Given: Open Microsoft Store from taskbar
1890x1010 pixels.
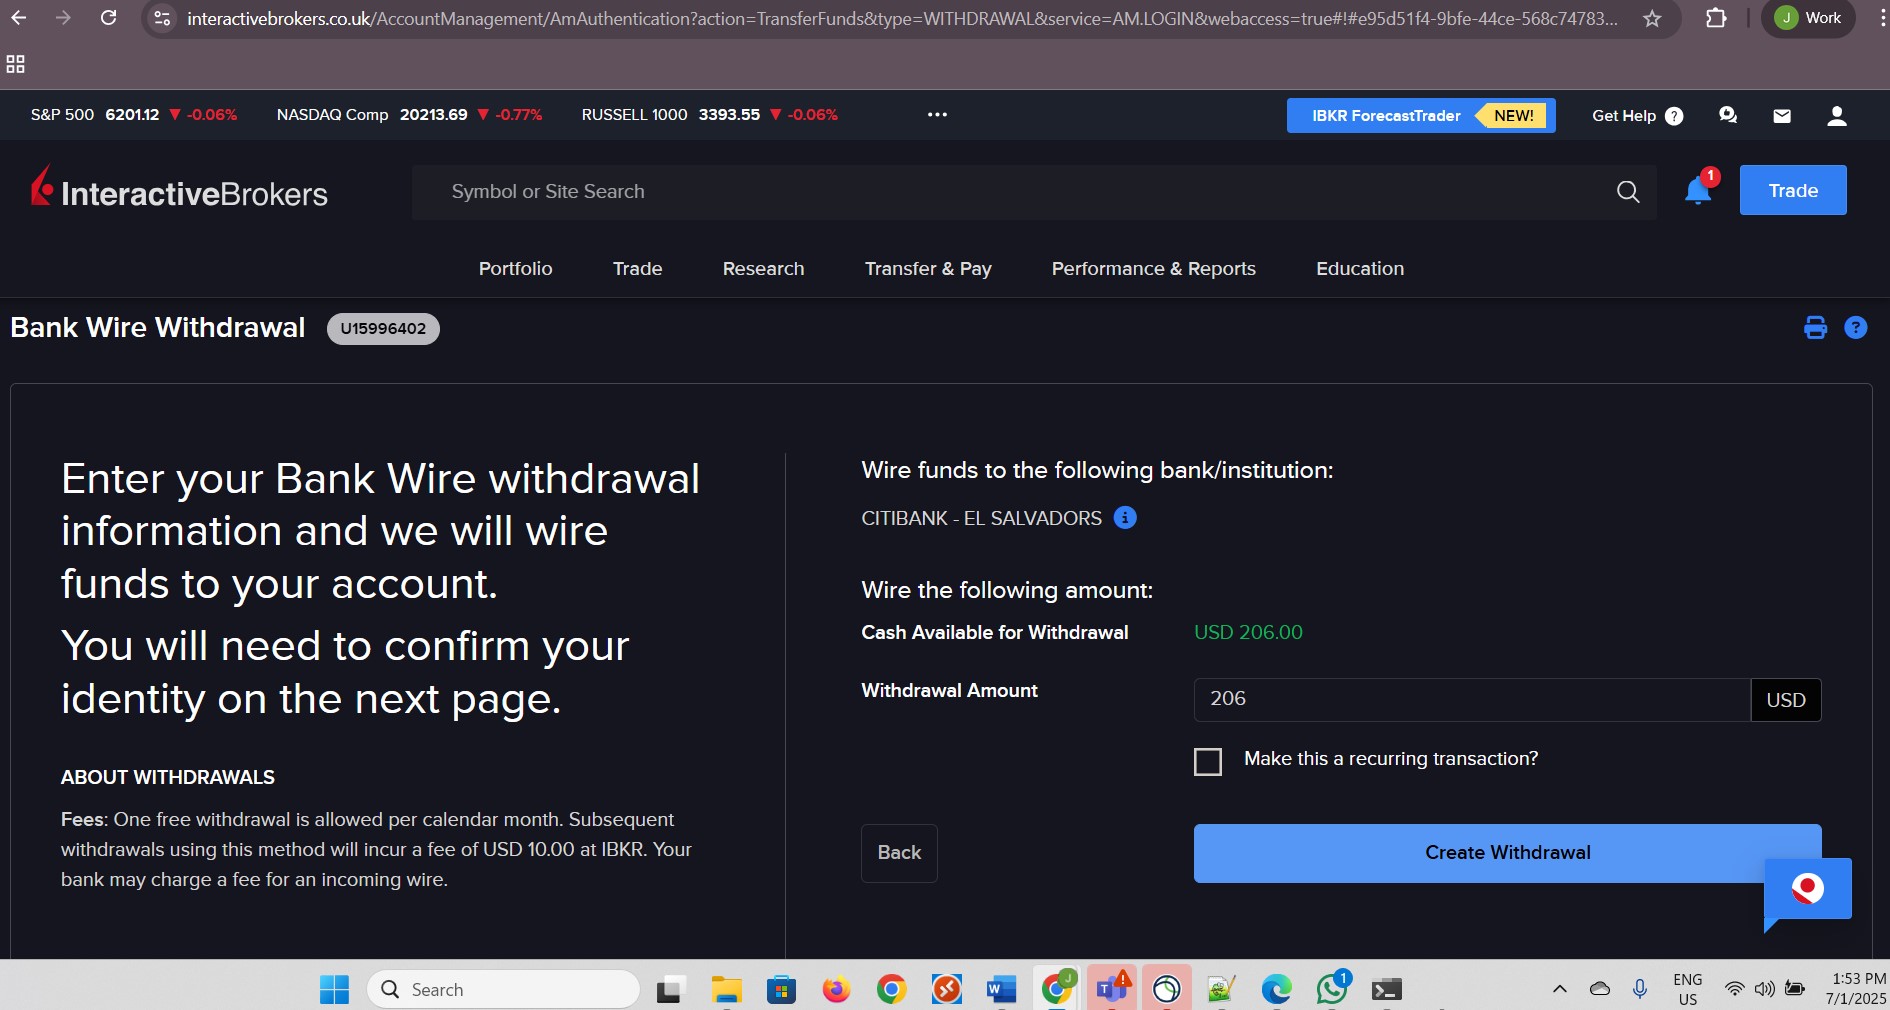Looking at the screenshot, I should tap(781, 989).
